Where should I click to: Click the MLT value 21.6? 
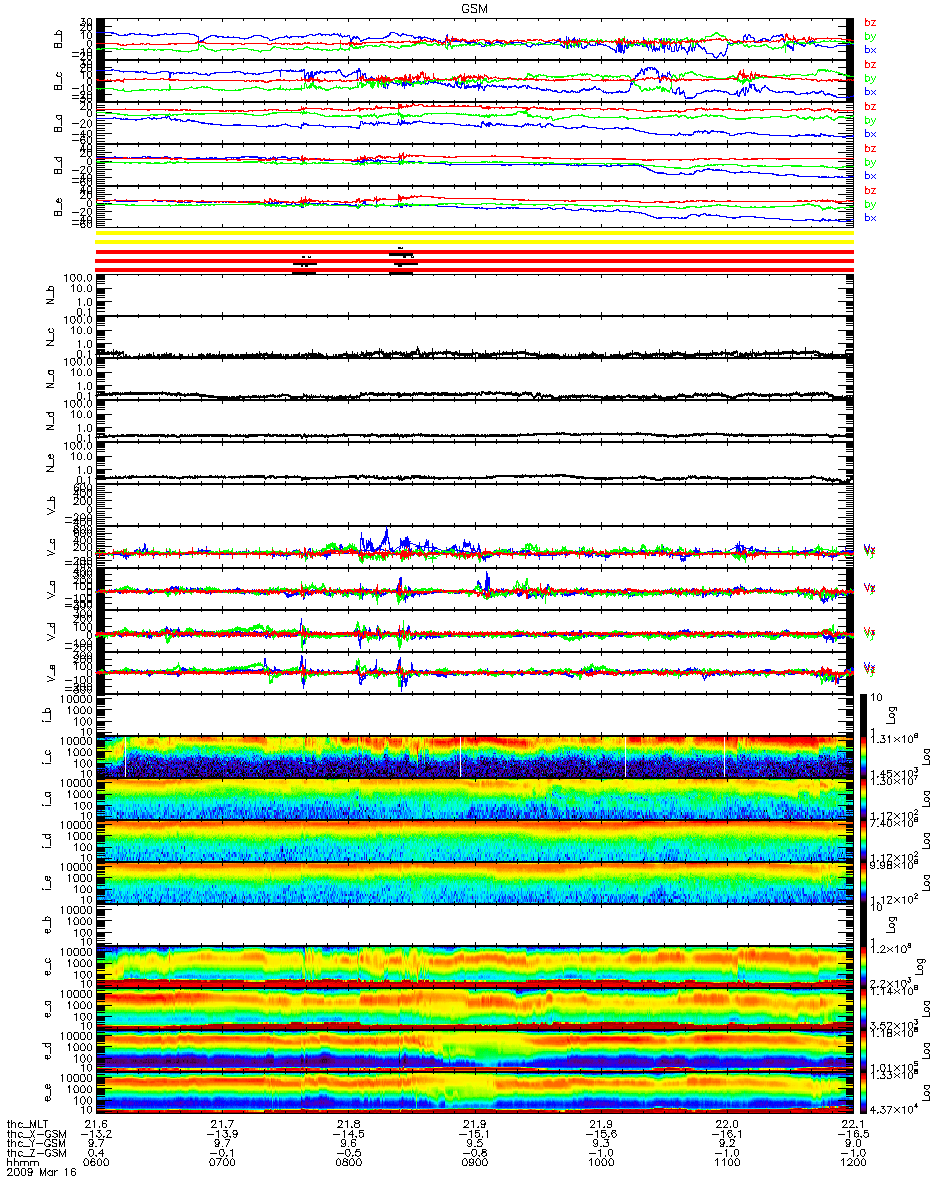click(97, 1124)
